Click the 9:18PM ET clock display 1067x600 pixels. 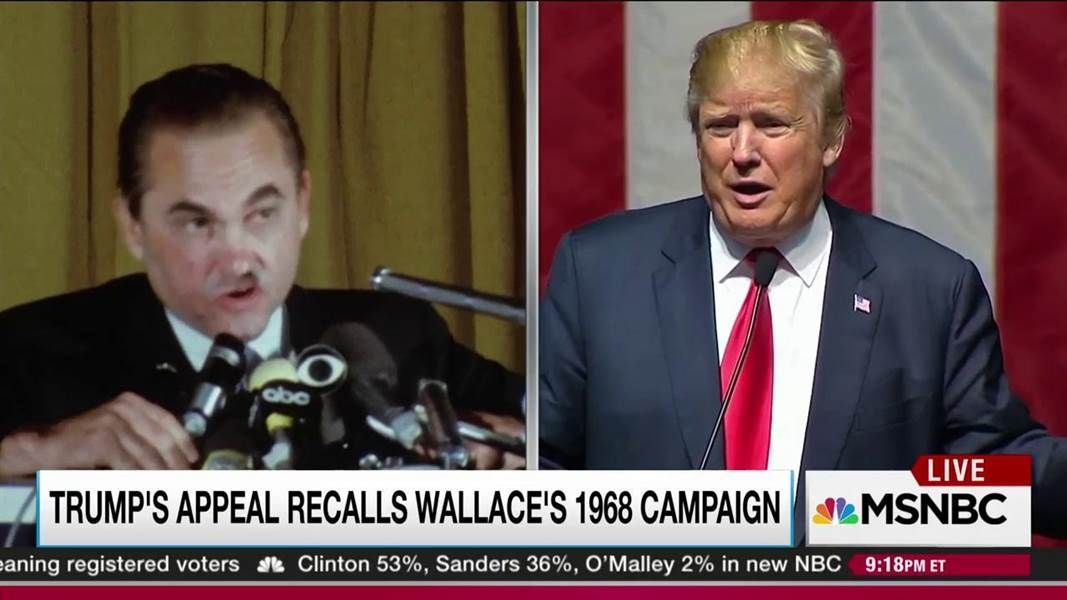point(906,565)
